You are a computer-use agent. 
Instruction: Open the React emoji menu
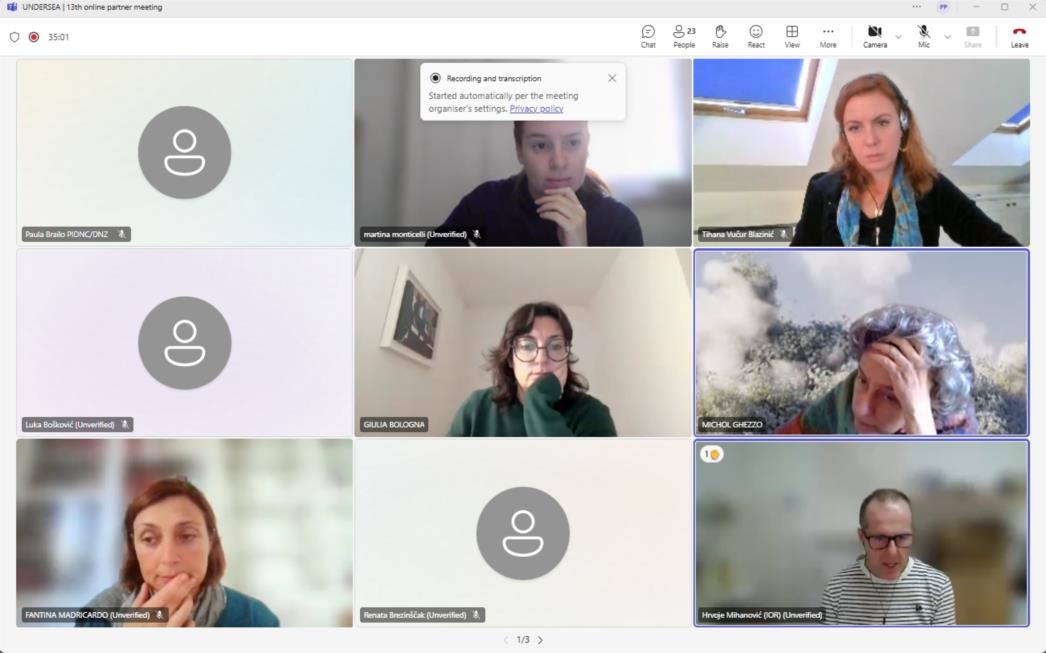(756, 36)
